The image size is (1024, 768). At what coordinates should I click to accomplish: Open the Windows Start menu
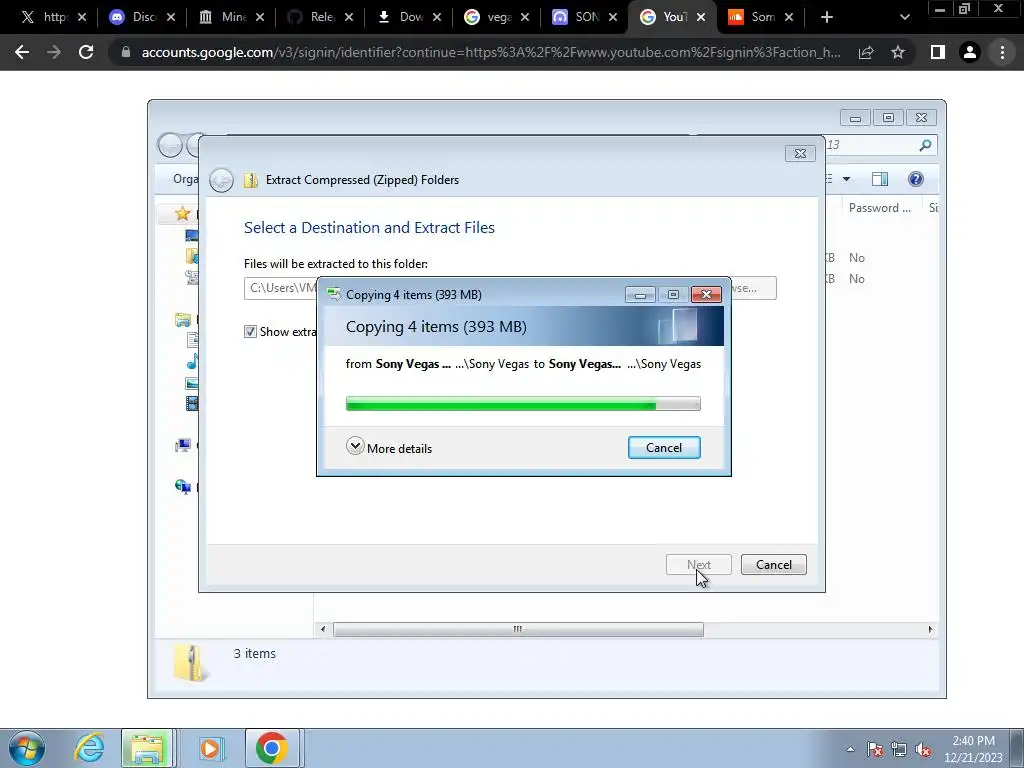click(x=27, y=748)
